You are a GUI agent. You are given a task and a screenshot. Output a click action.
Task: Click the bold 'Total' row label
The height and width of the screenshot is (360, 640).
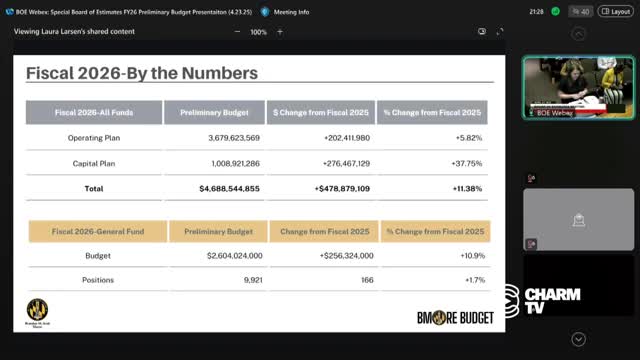tap(94, 189)
